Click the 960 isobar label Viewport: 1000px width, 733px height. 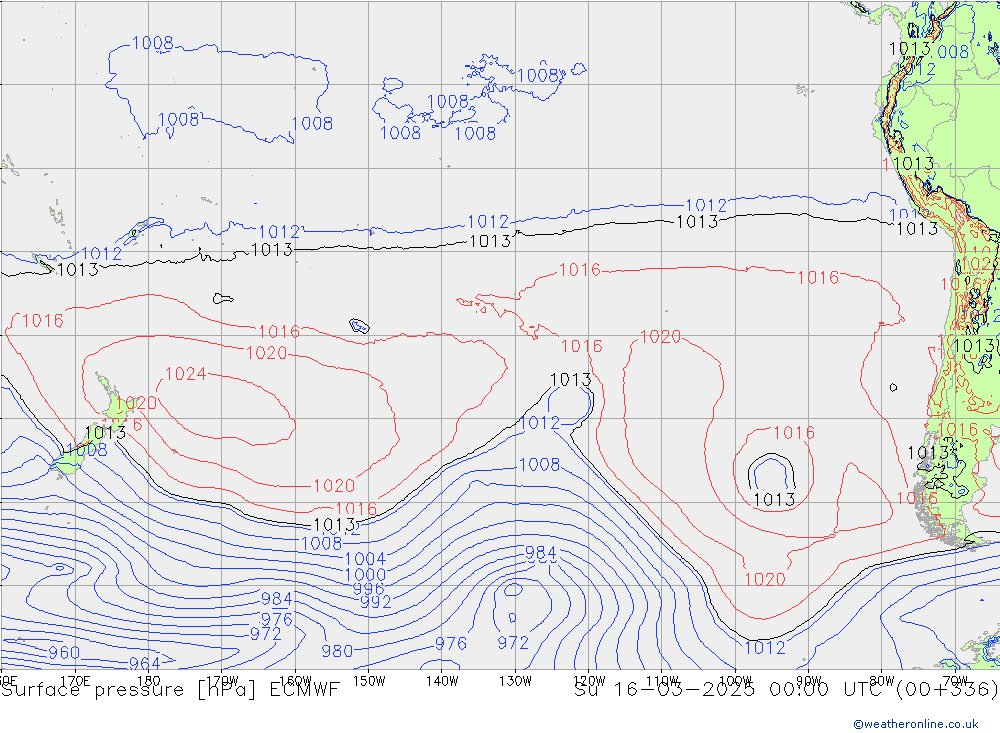tap(64, 653)
